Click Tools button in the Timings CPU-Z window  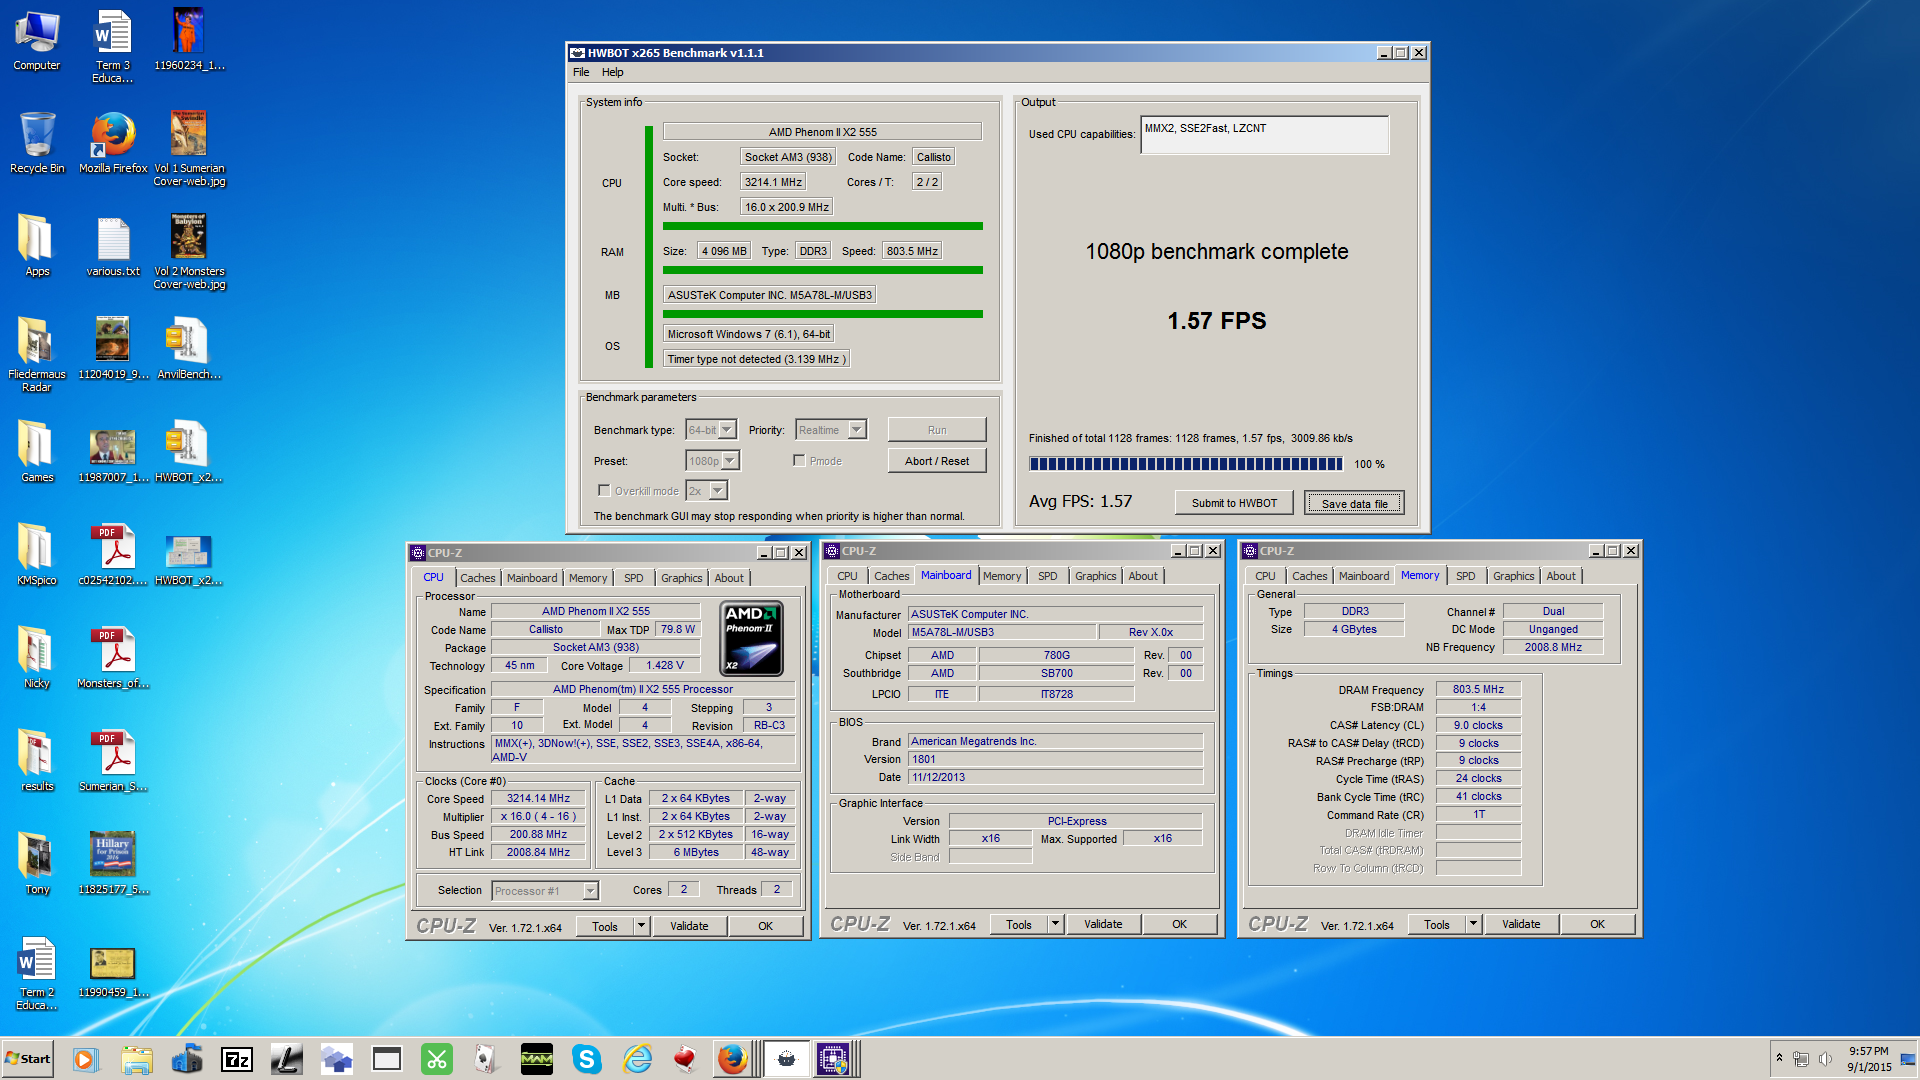1437,924
